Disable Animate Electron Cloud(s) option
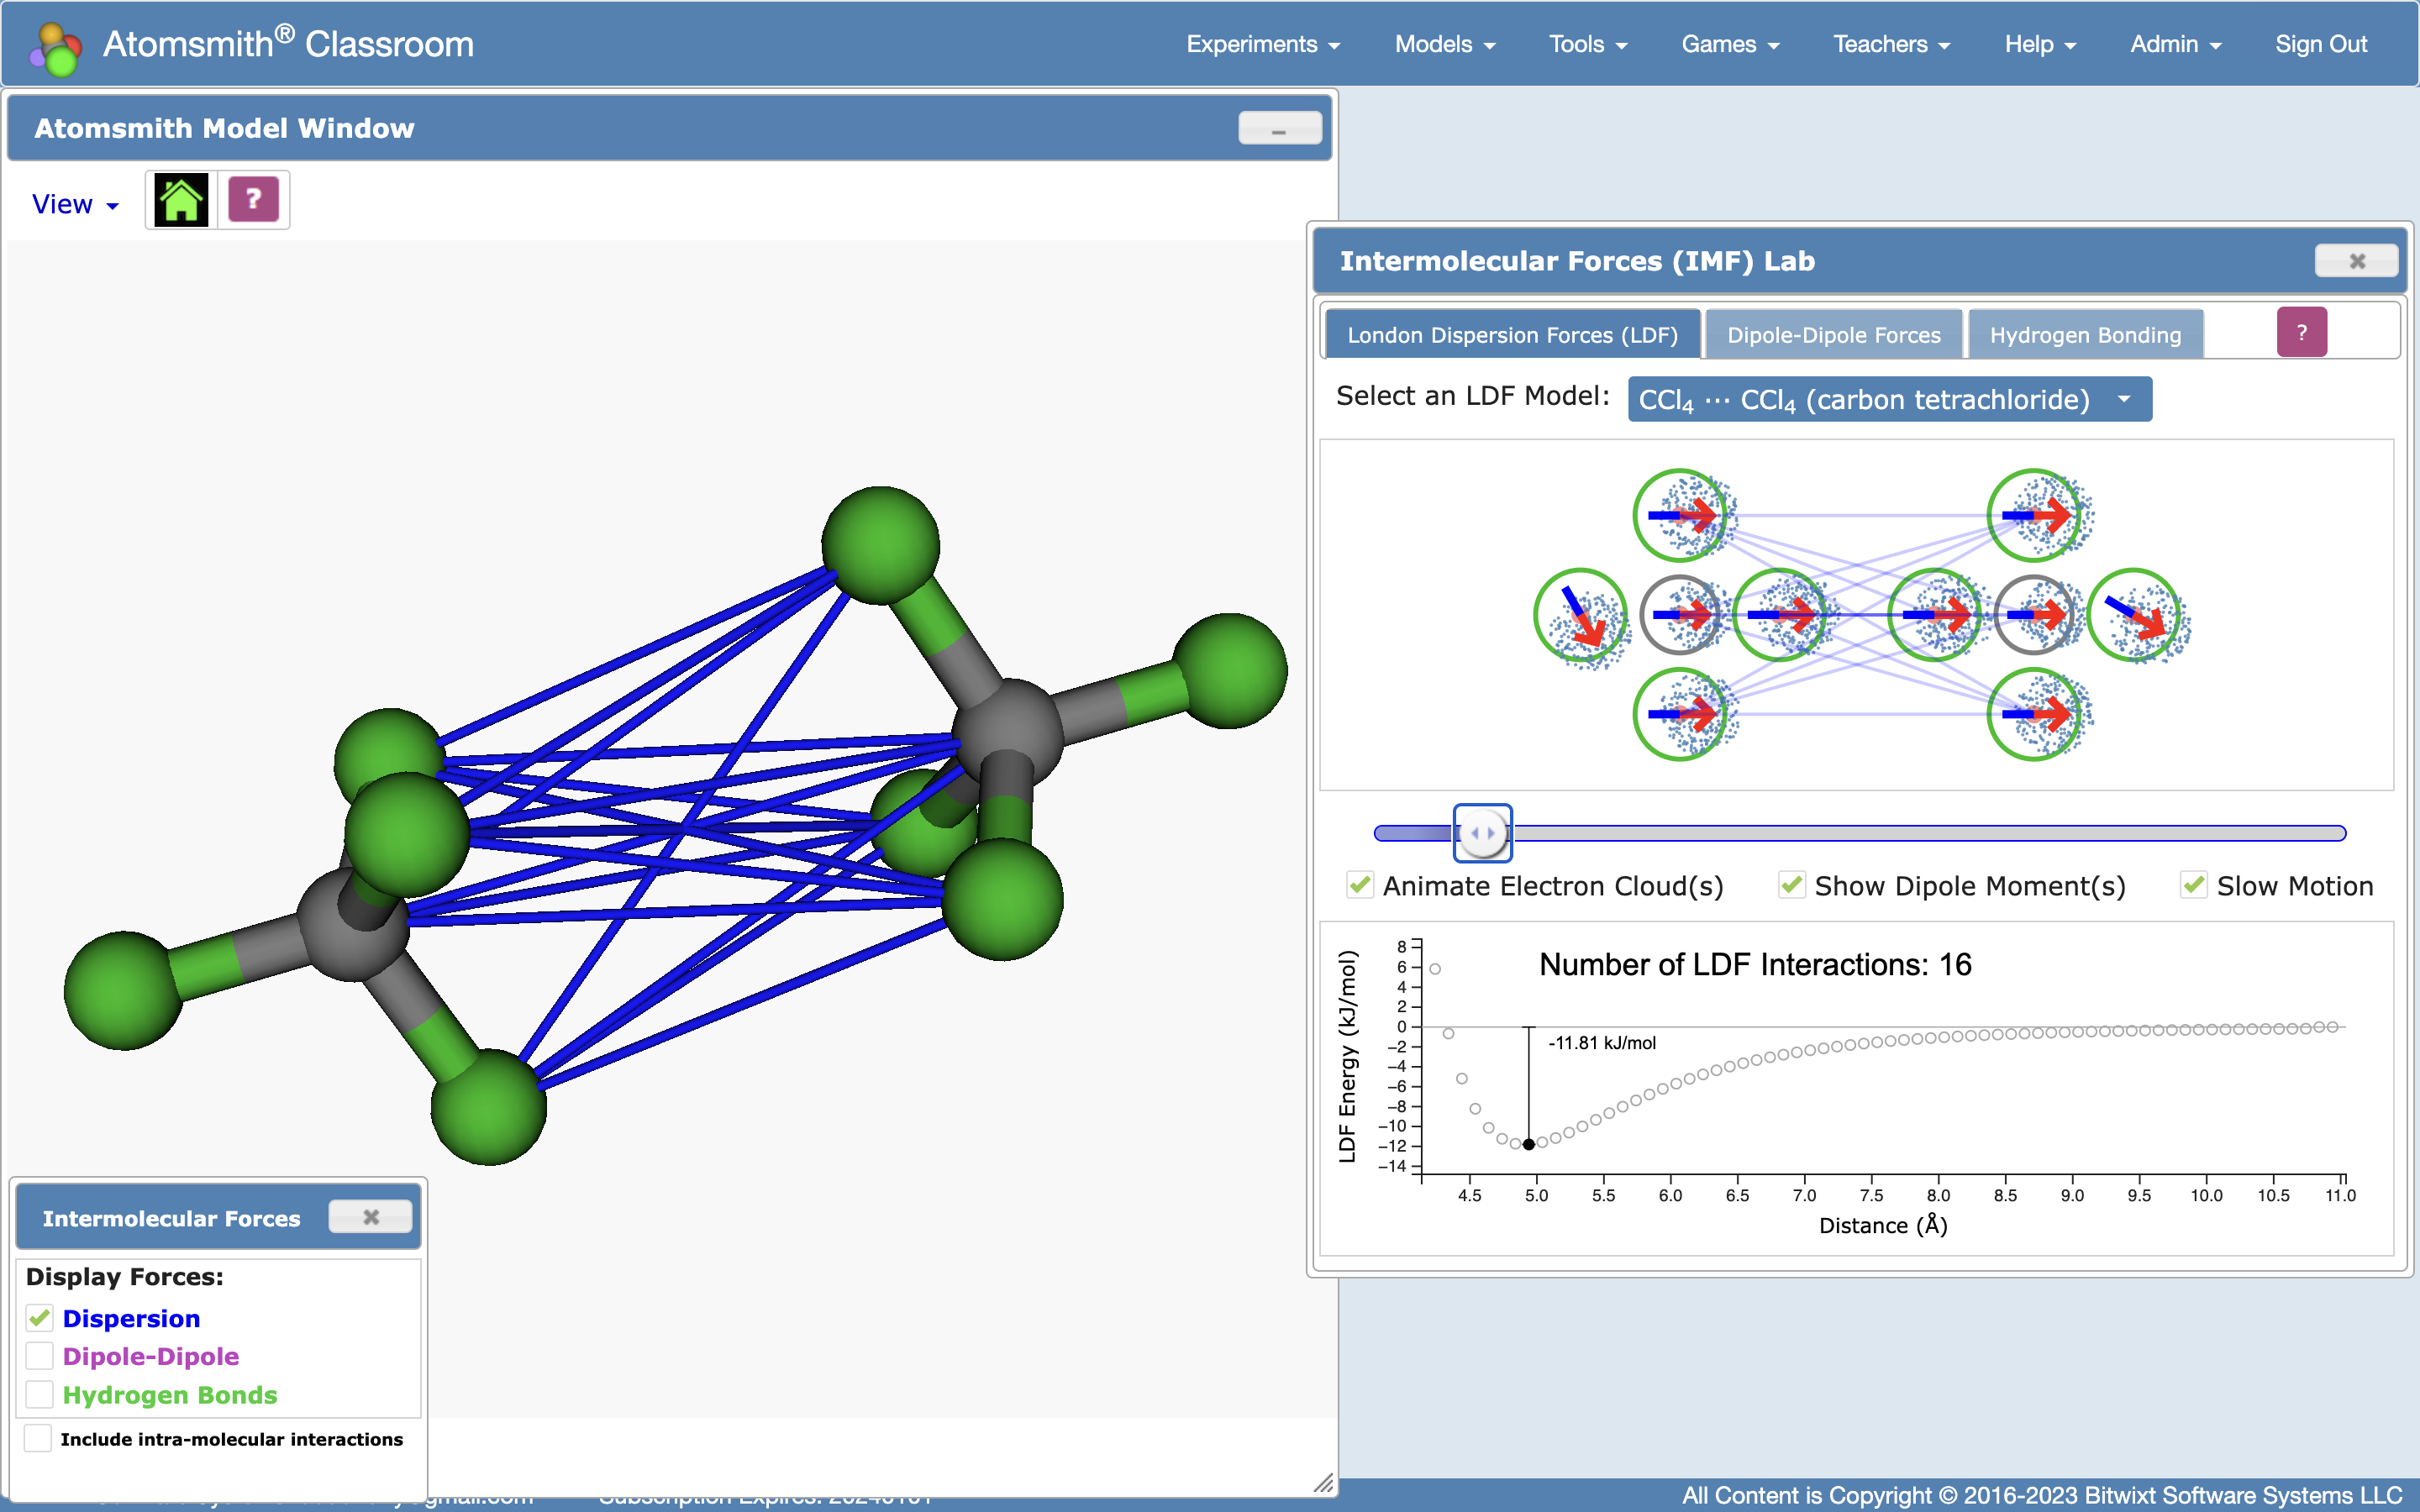The height and width of the screenshot is (1512, 2420). tap(1359, 886)
